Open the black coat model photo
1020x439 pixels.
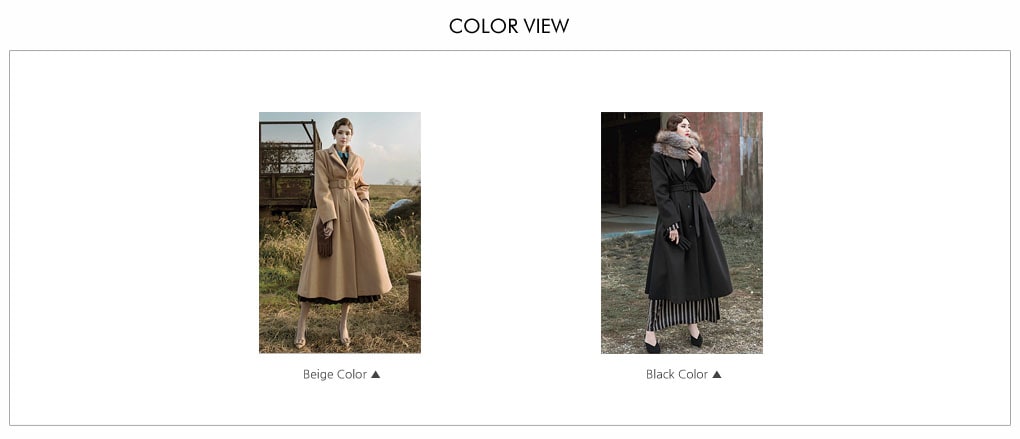coord(682,232)
